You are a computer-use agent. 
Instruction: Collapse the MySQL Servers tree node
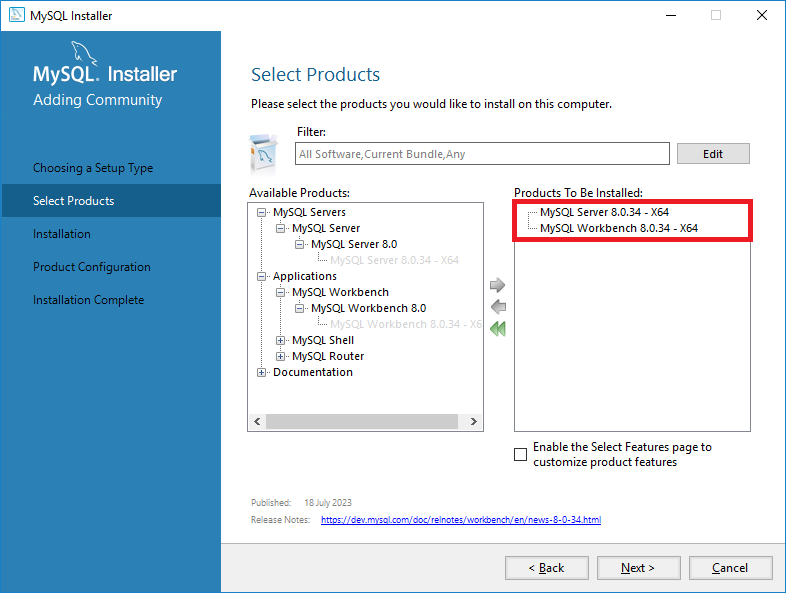point(261,213)
